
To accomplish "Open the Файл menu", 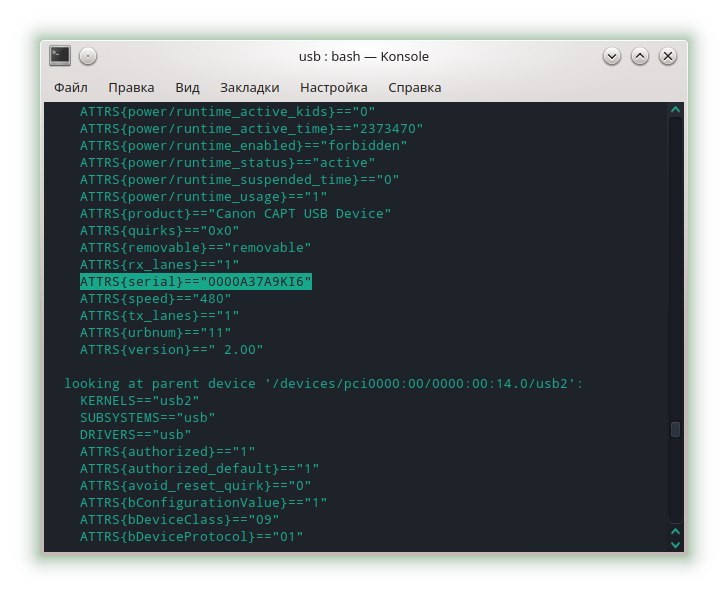I will (71, 87).
